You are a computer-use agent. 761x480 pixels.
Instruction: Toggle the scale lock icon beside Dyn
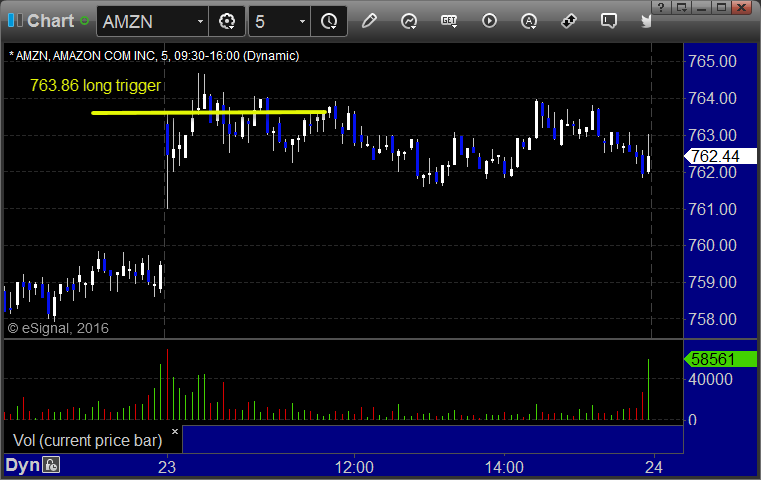[x=51, y=465]
